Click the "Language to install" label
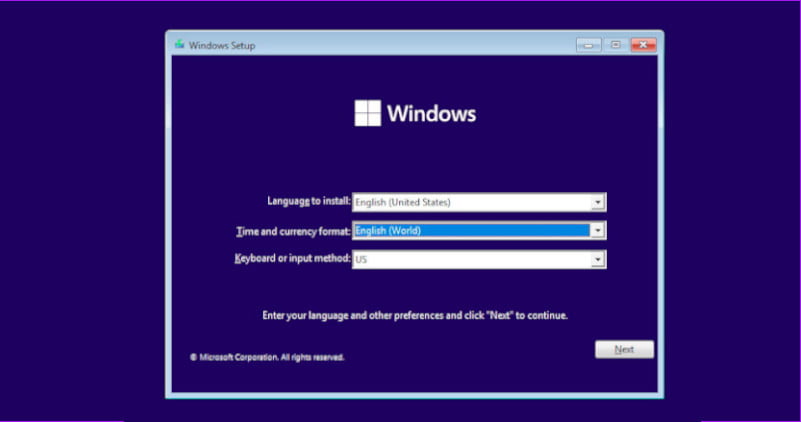The width and height of the screenshot is (801, 422). [308, 202]
